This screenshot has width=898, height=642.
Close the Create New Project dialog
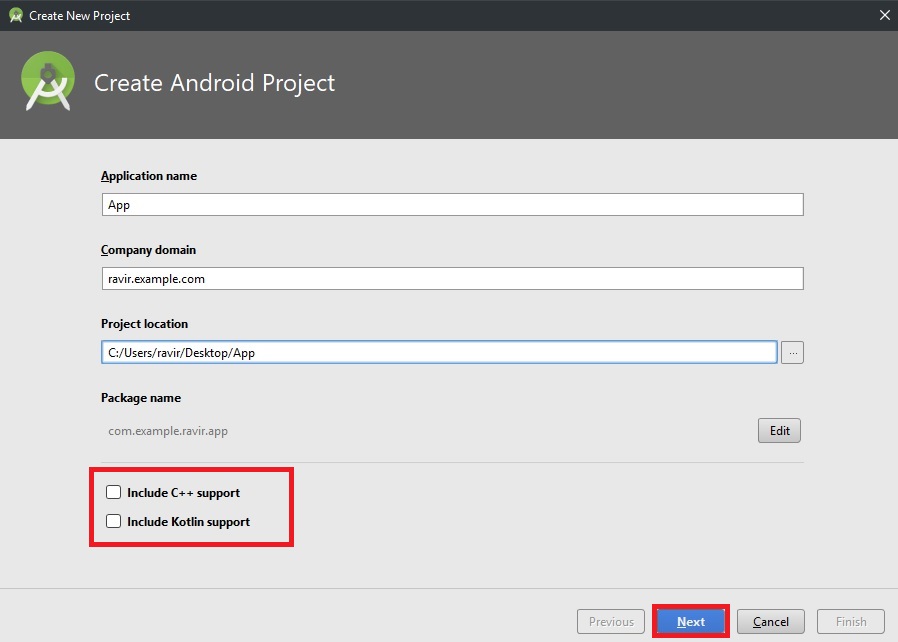(x=883, y=15)
